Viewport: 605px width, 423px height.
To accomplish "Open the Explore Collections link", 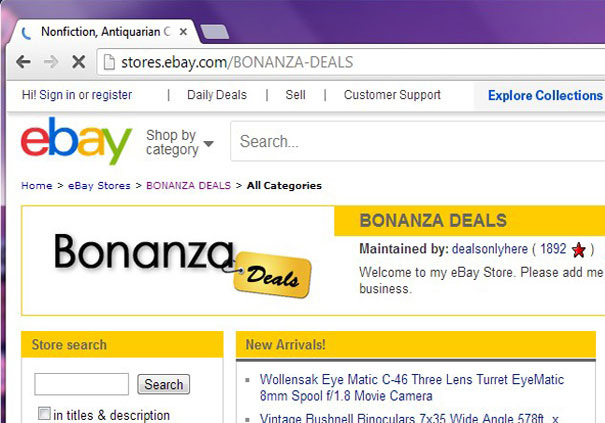I will (x=545, y=96).
